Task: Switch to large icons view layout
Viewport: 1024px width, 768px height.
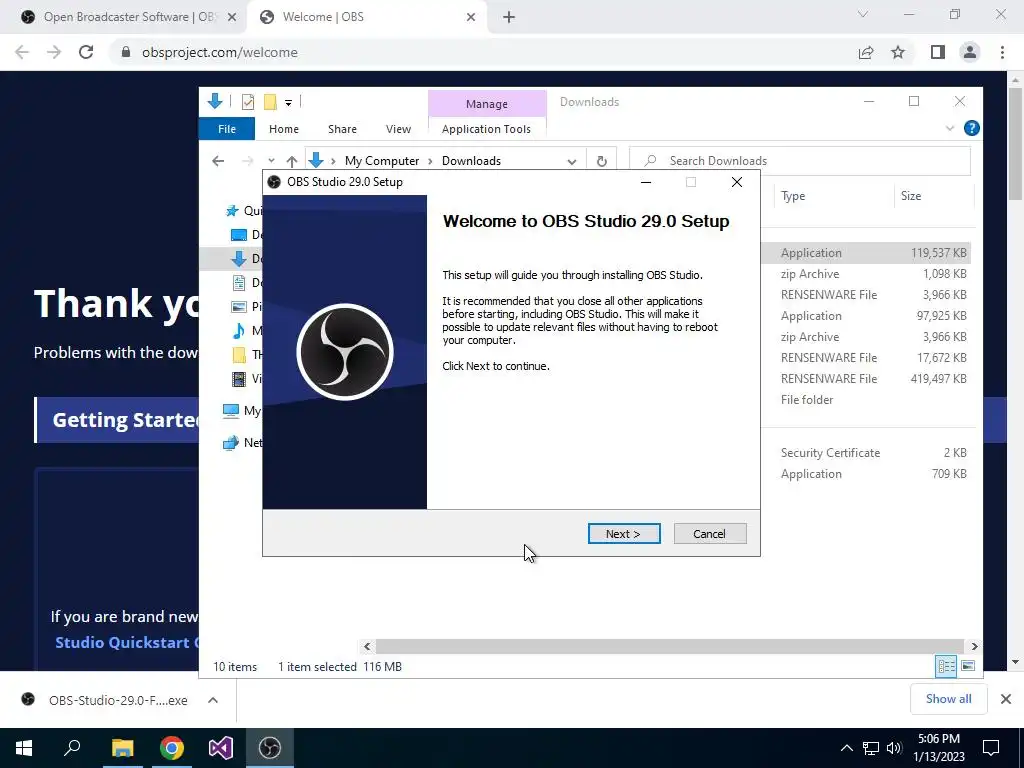Action: click(968, 666)
